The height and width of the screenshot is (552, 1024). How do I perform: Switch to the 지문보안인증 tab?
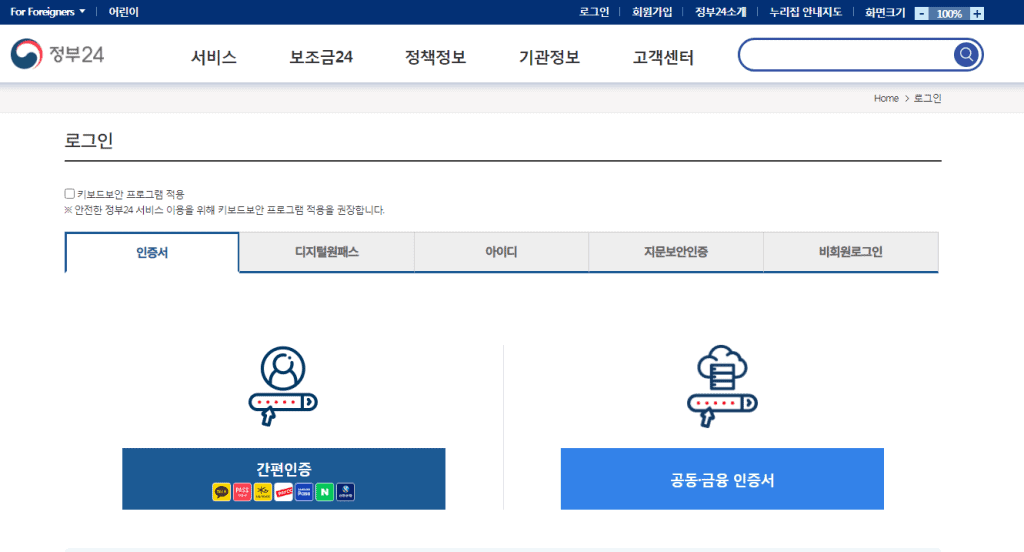point(676,252)
